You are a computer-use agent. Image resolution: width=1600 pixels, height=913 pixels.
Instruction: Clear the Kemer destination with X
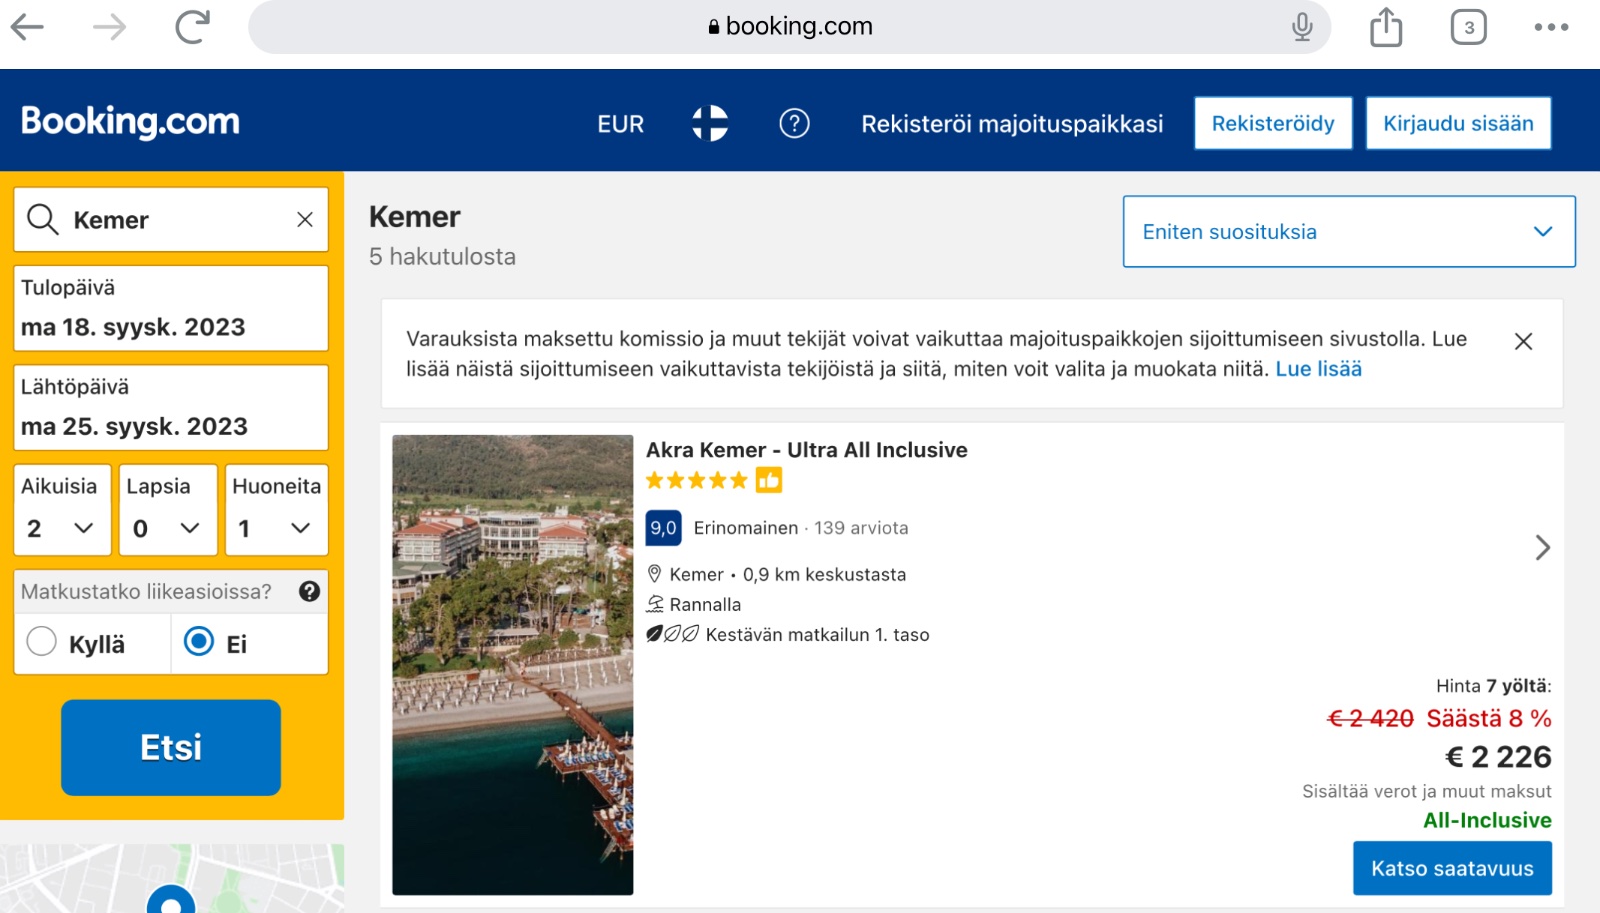305,219
